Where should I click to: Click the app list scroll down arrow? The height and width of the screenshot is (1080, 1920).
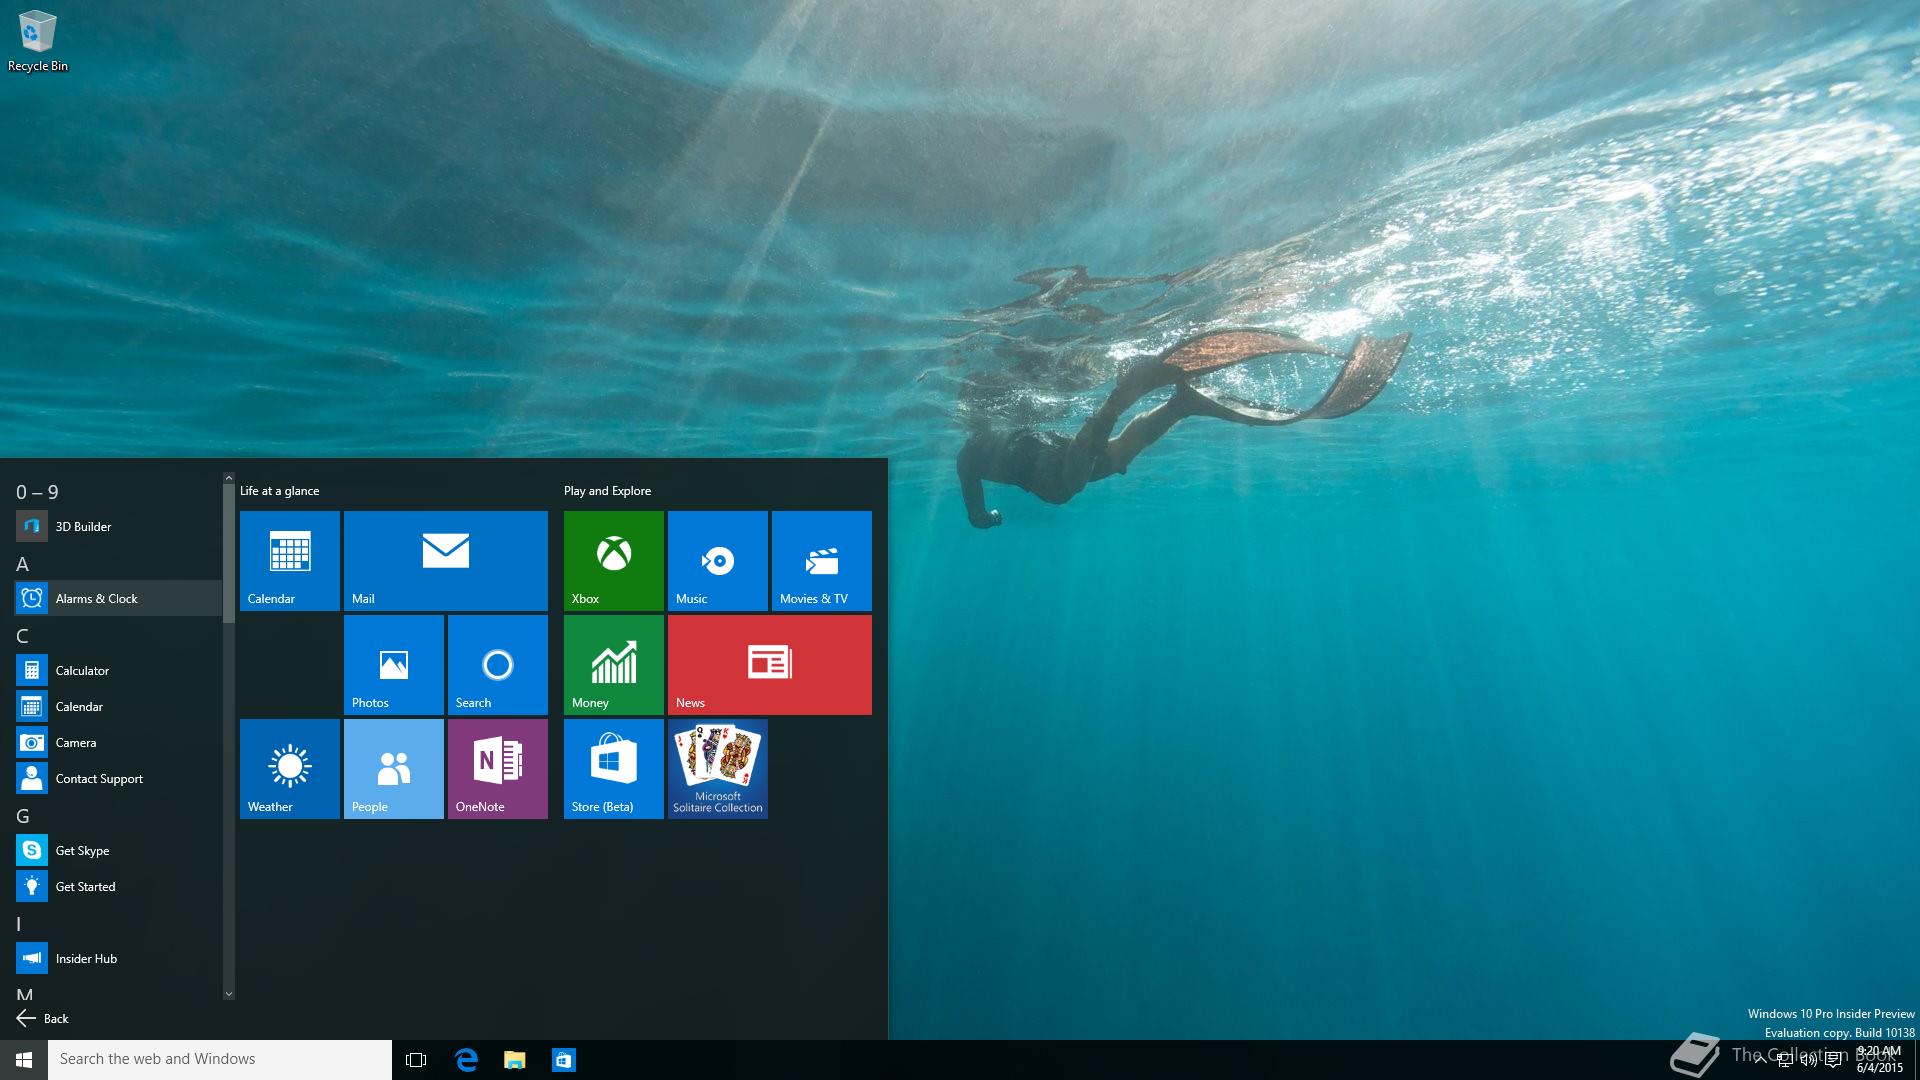point(228,993)
